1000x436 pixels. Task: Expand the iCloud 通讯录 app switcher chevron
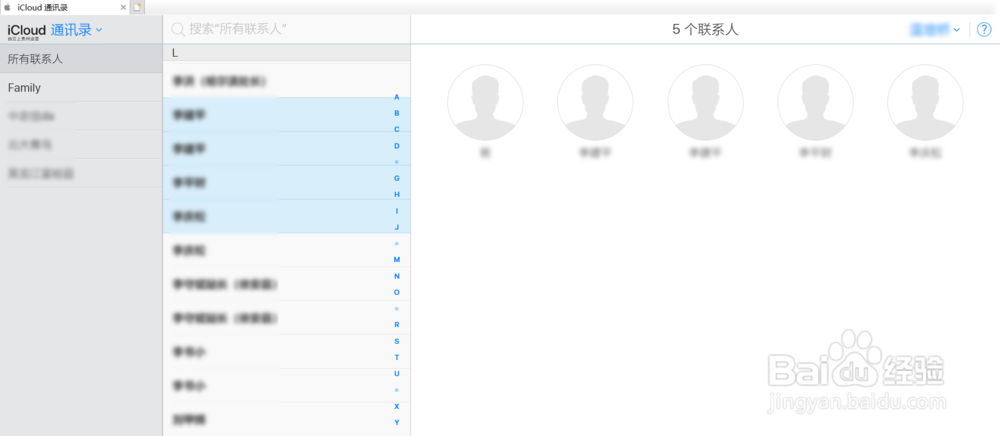[99, 30]
